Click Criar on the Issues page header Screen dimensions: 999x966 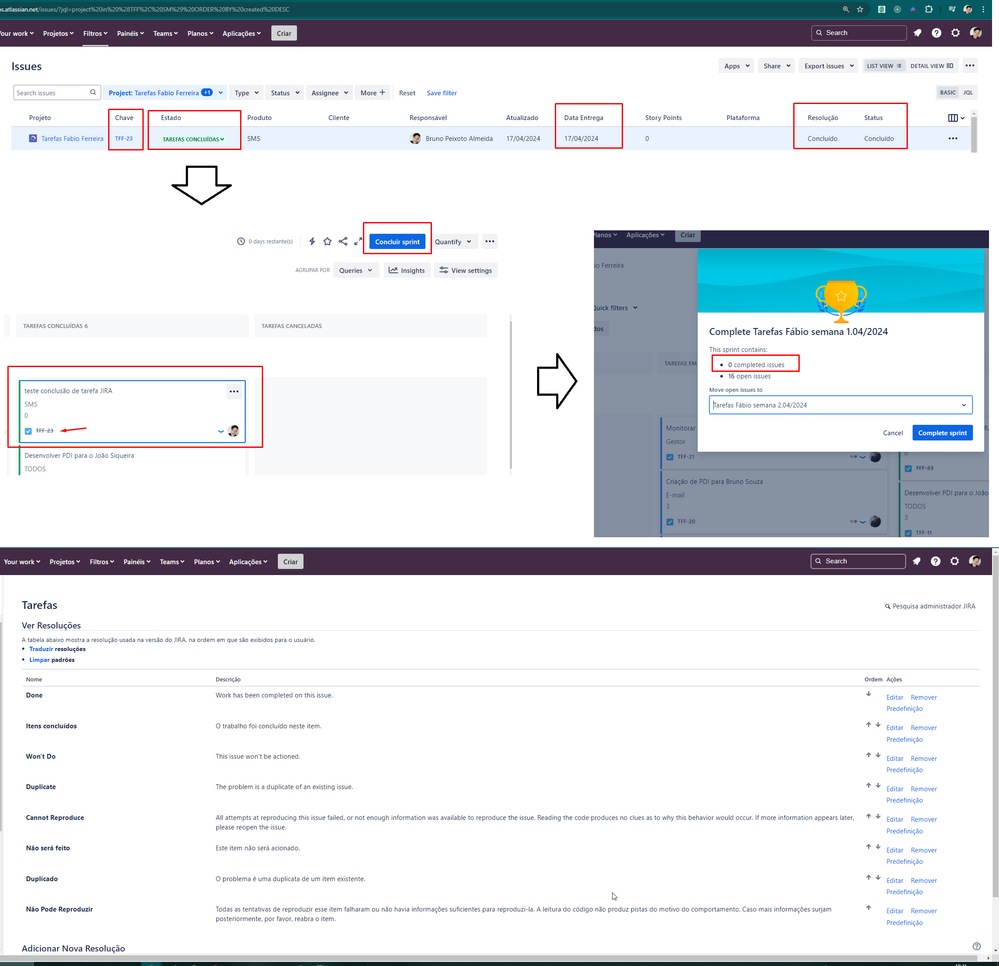[x=284, y=33]
